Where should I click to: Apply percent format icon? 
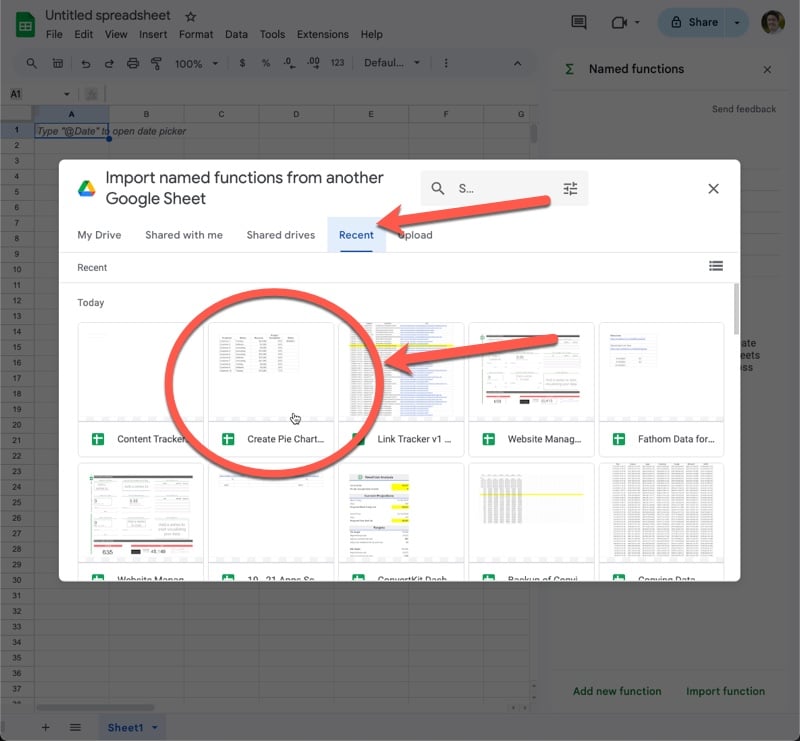(265, 63)
